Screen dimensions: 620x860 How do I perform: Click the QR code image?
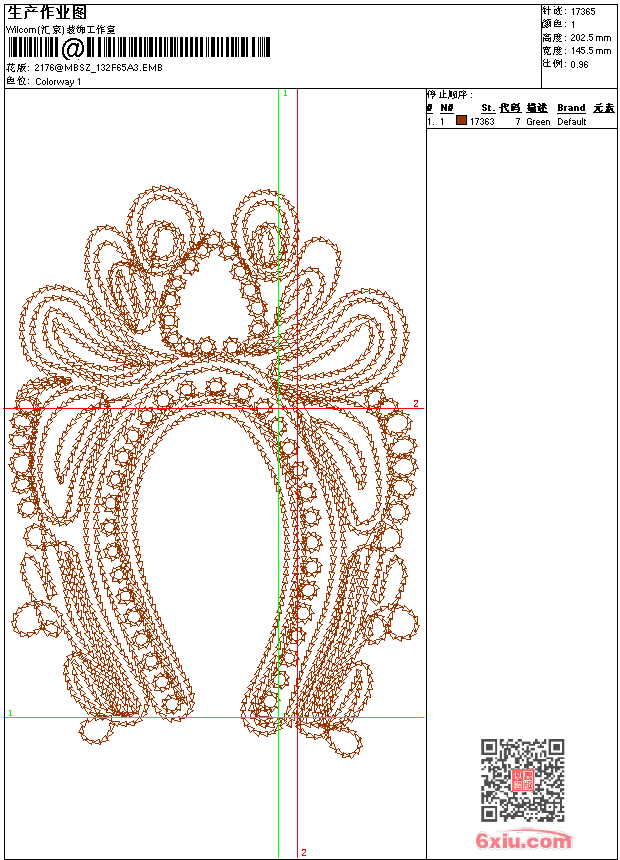point(523,780)
